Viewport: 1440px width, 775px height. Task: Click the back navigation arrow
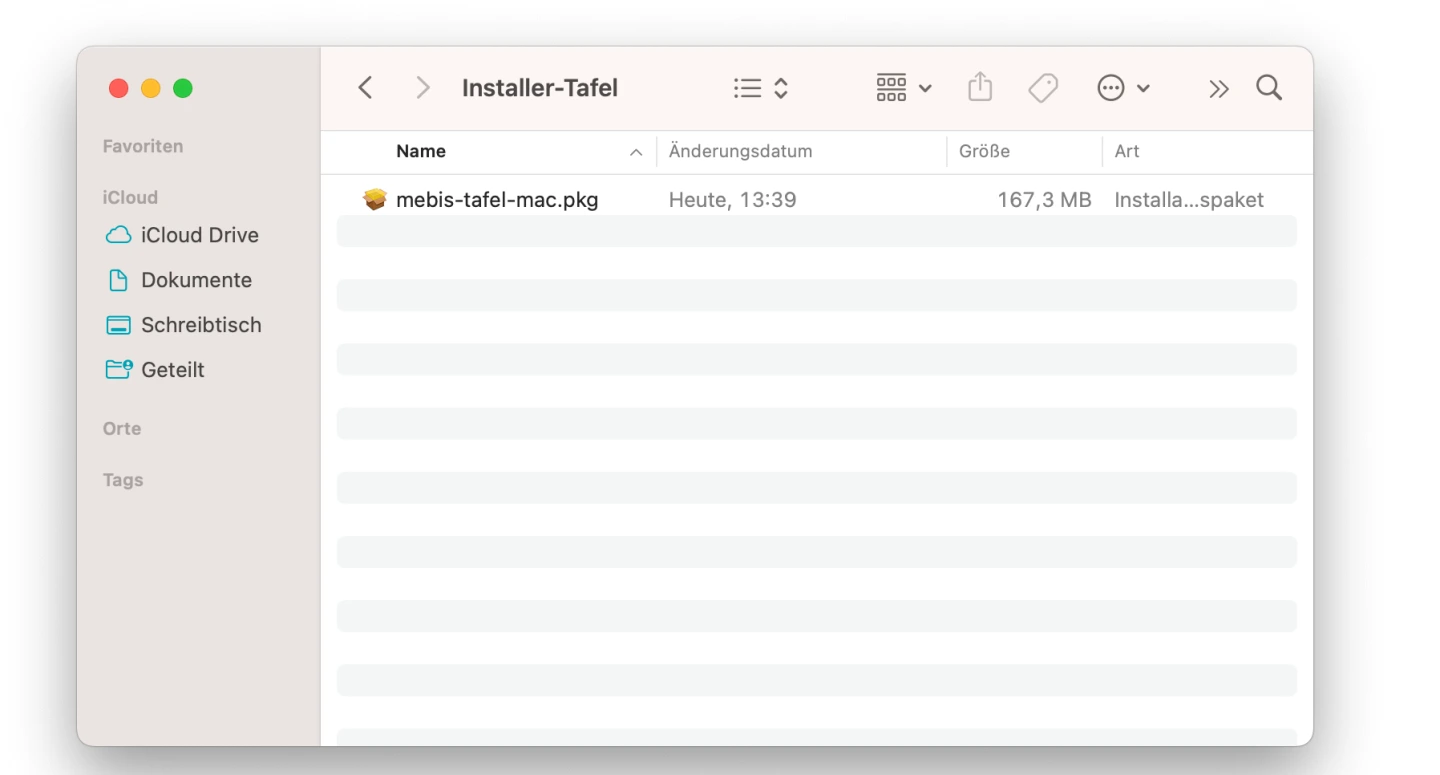click(x=366, y=88)
